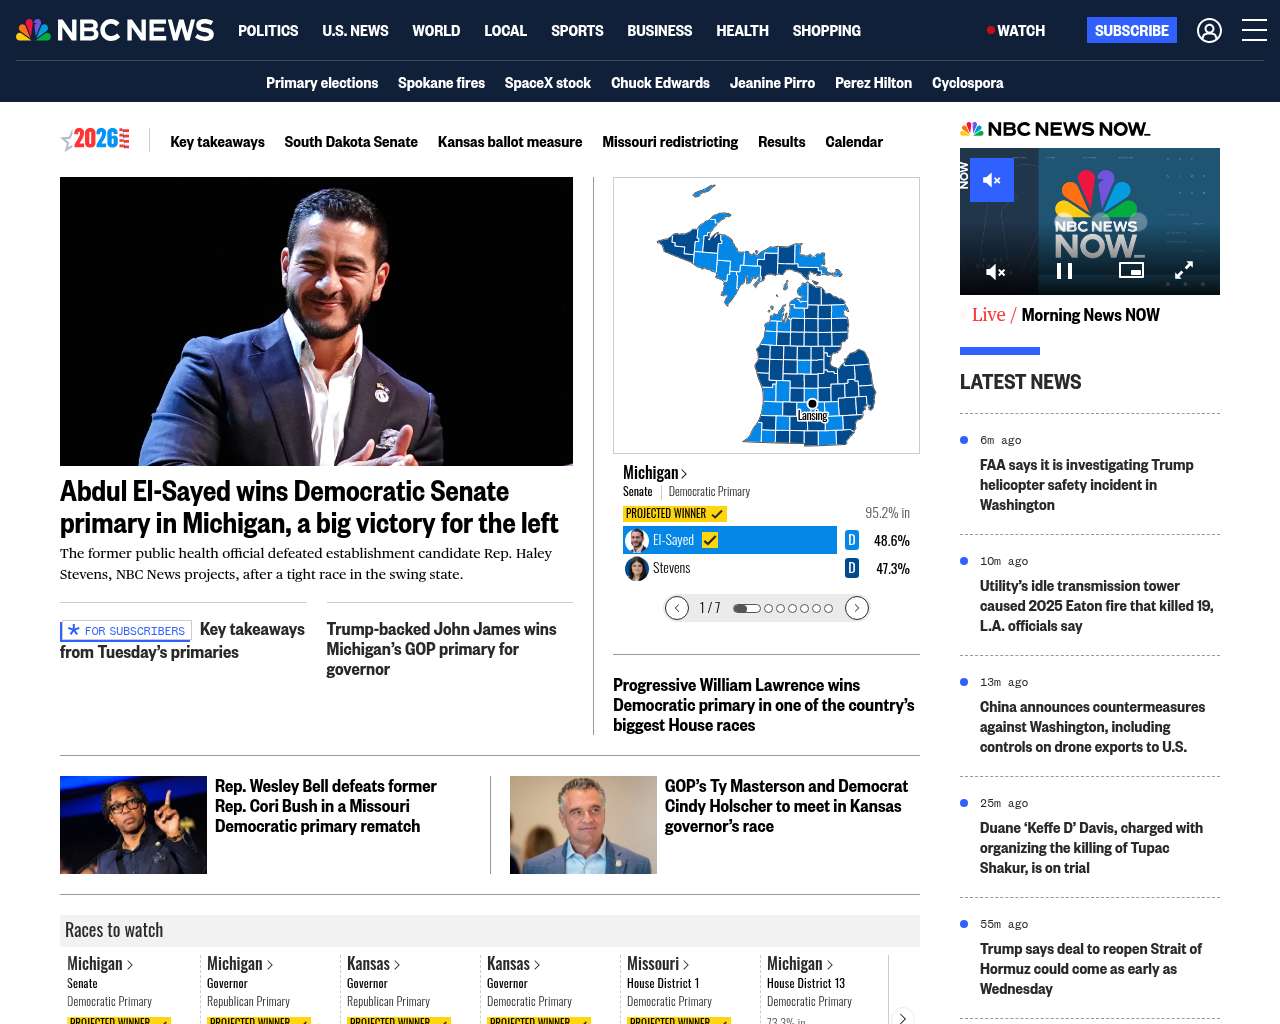This screenshot has width=1280, height=1024.
Task: Open the Shopping section
Action: 826,31
